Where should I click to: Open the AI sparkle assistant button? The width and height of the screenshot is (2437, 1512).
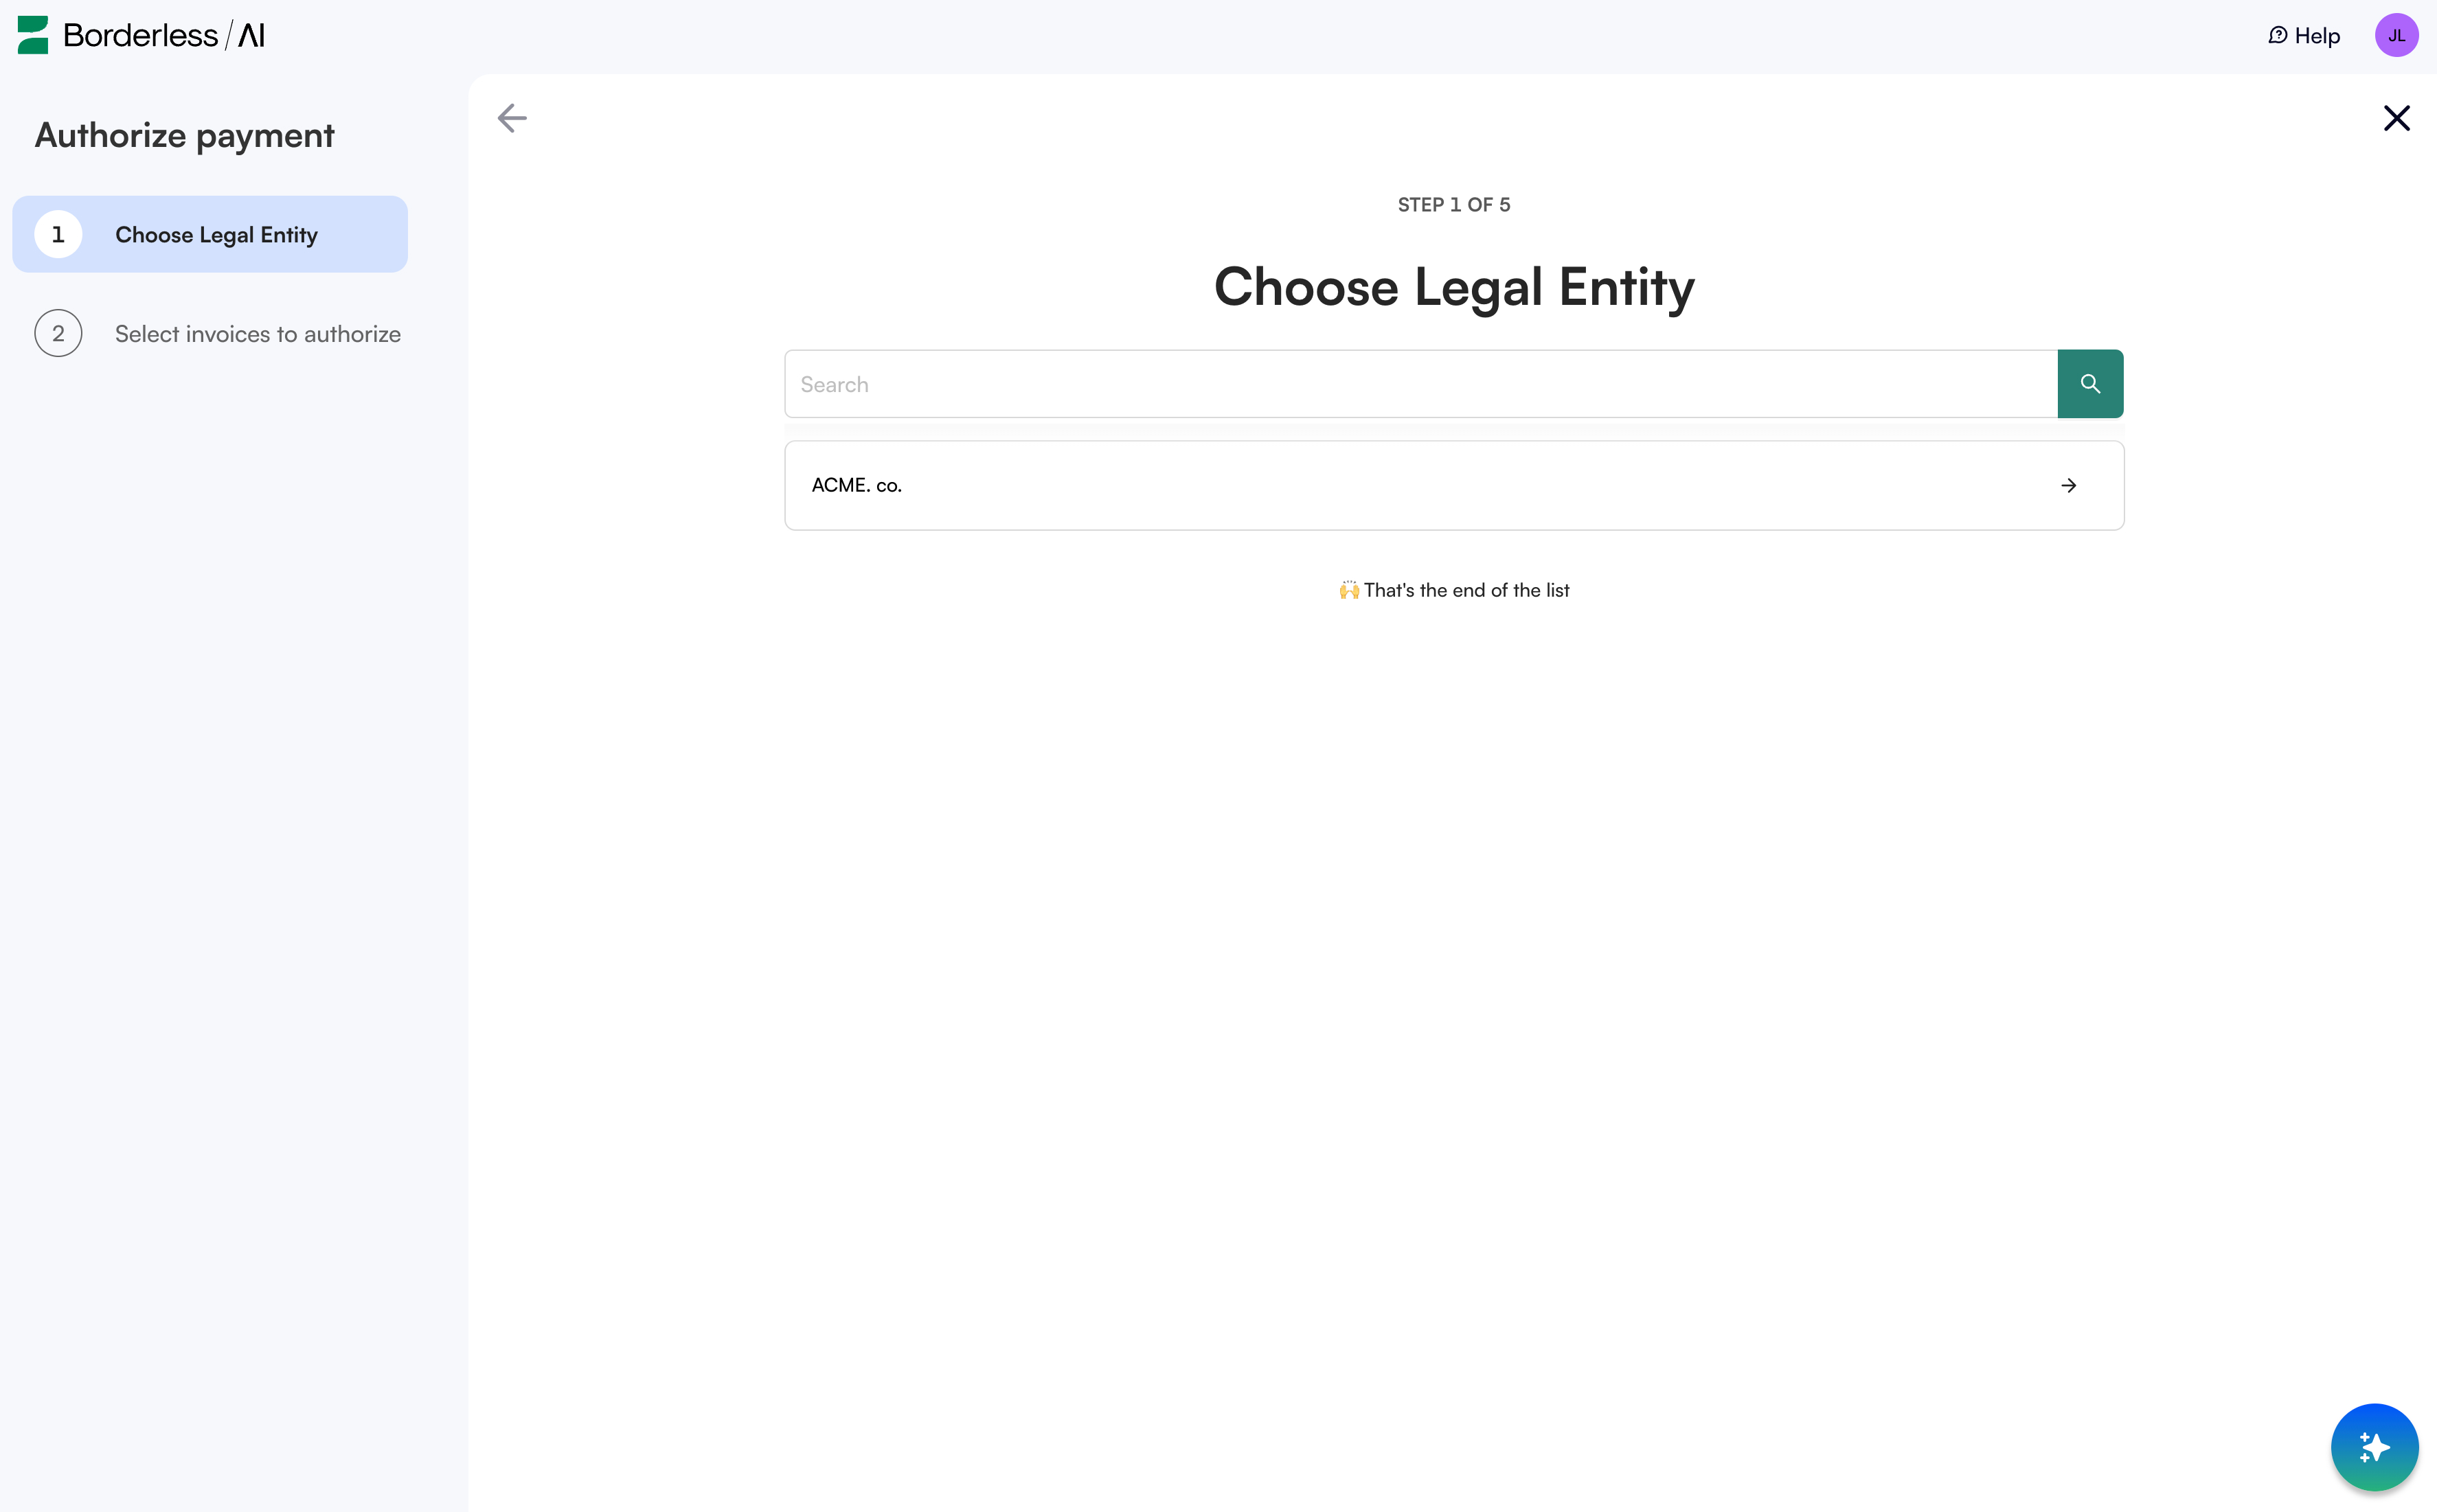(2374, 1446)
